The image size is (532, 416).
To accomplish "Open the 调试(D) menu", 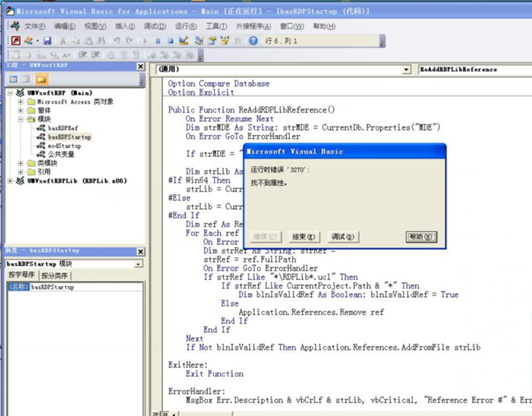I will 155,26.
